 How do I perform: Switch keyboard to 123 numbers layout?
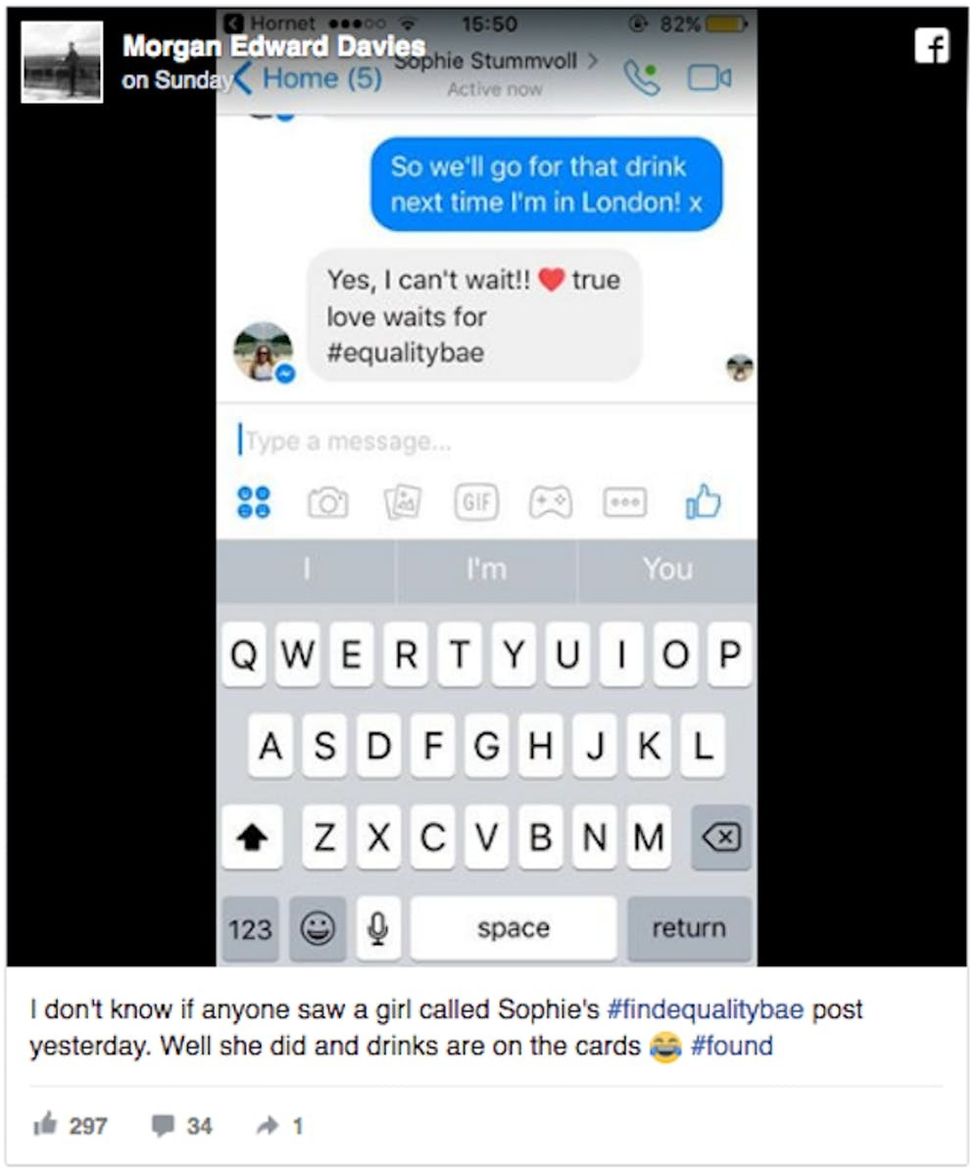pyautogui.click(x=250, y=929)
